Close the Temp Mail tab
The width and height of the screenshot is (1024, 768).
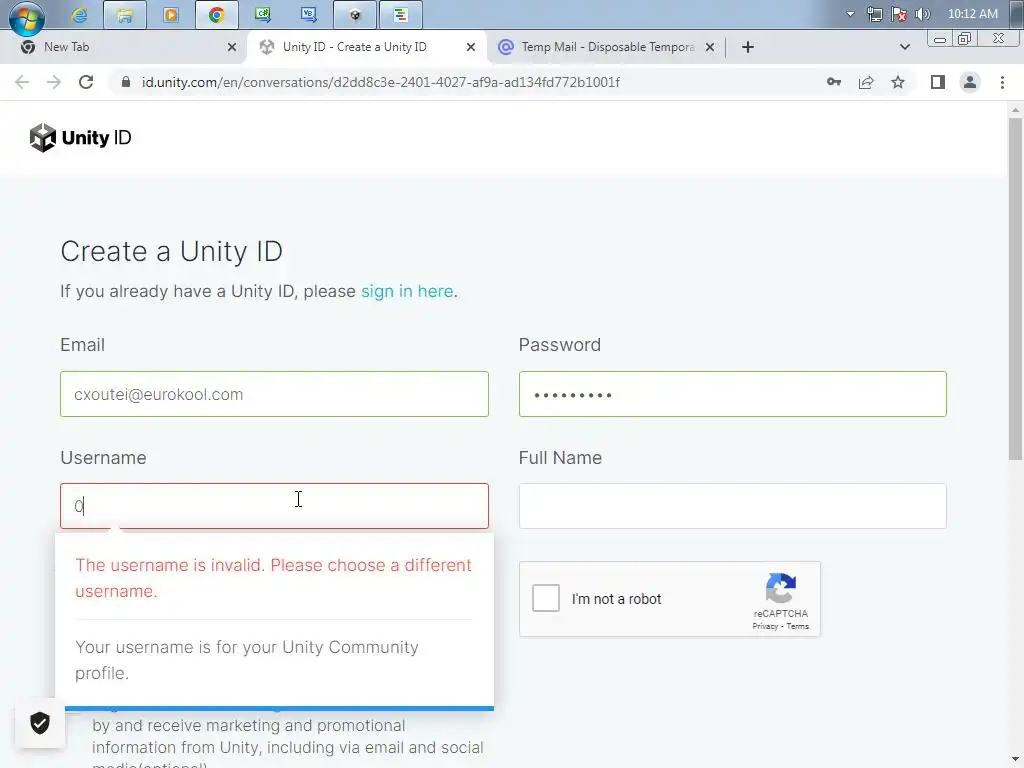[x=710, y=47]
